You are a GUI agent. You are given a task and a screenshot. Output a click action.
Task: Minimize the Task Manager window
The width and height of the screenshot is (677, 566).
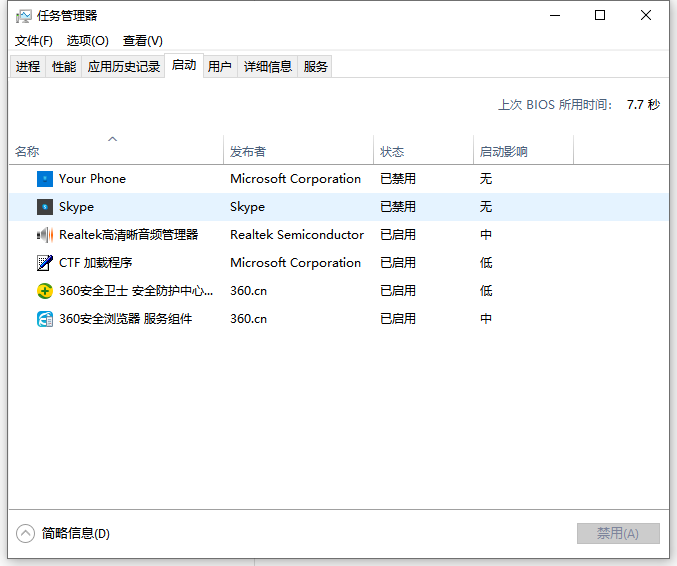[555, 16]
